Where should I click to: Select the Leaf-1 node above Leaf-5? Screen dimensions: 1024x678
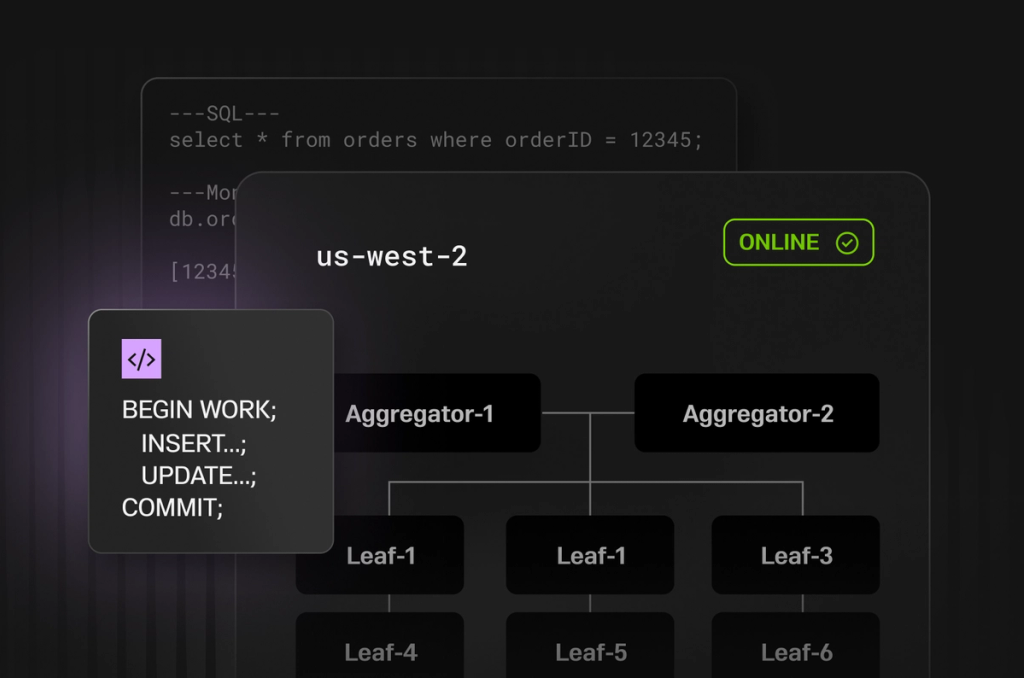[x=590, y=555]
